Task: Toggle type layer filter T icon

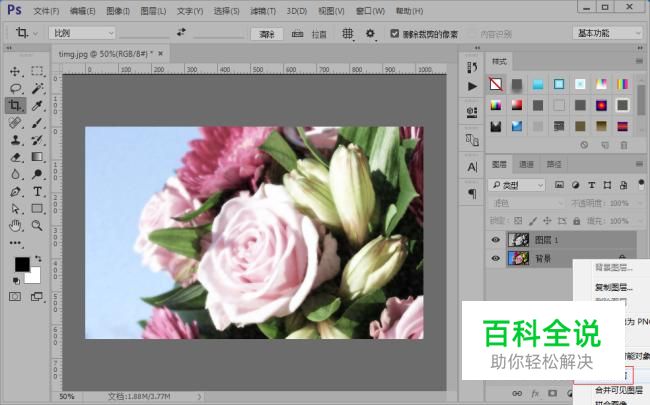Action: 592,185
